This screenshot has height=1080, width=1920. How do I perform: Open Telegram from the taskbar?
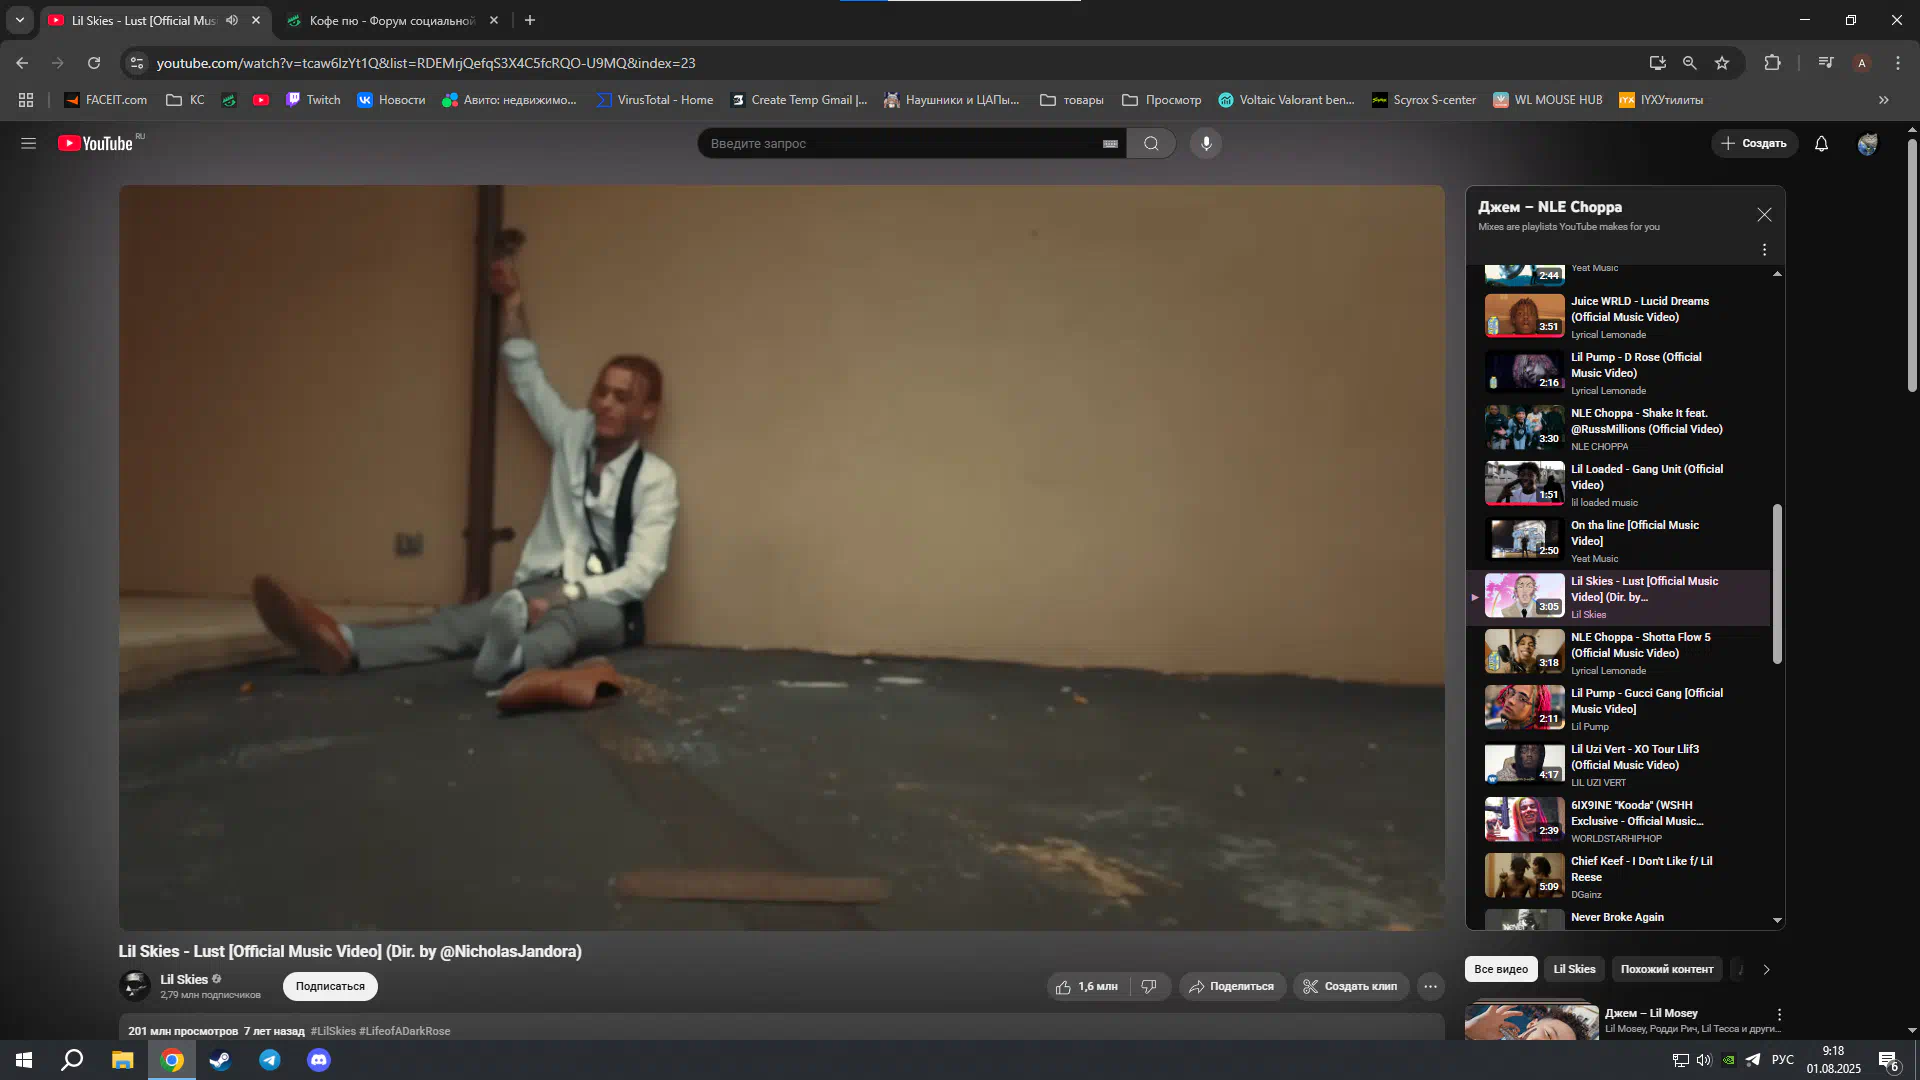(270, 1060)
